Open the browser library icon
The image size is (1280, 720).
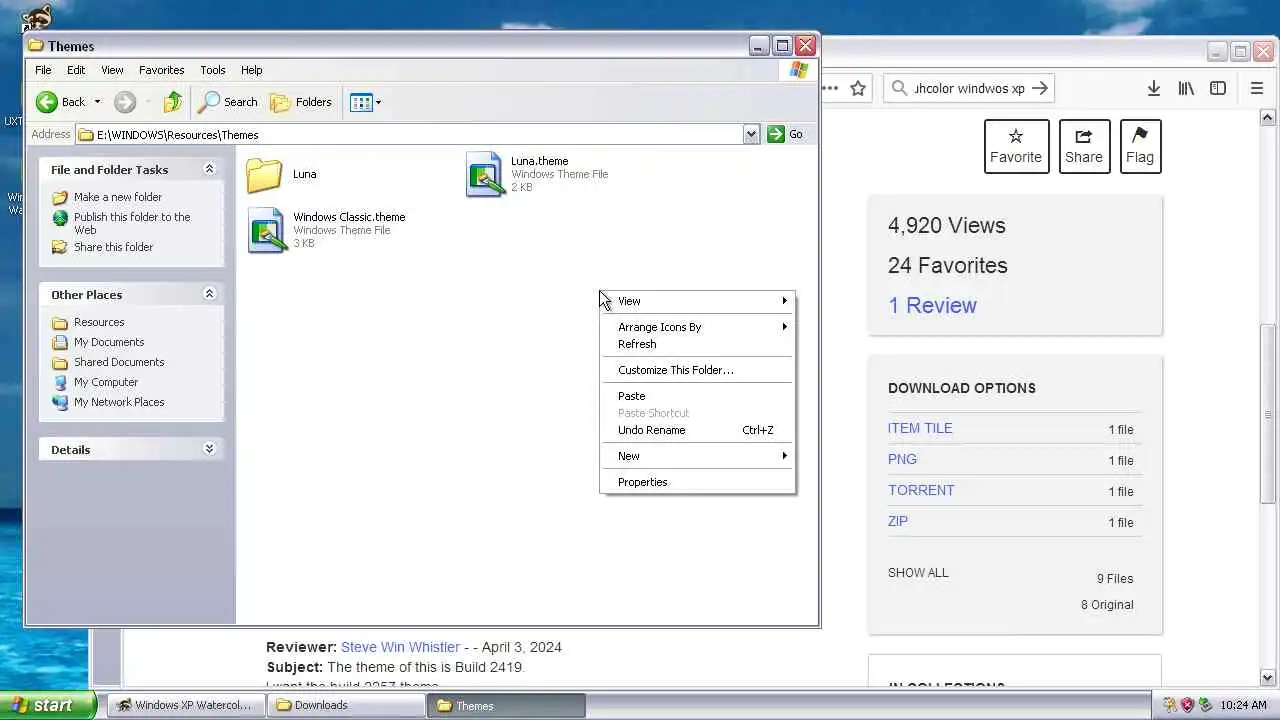pos(1186,88)
